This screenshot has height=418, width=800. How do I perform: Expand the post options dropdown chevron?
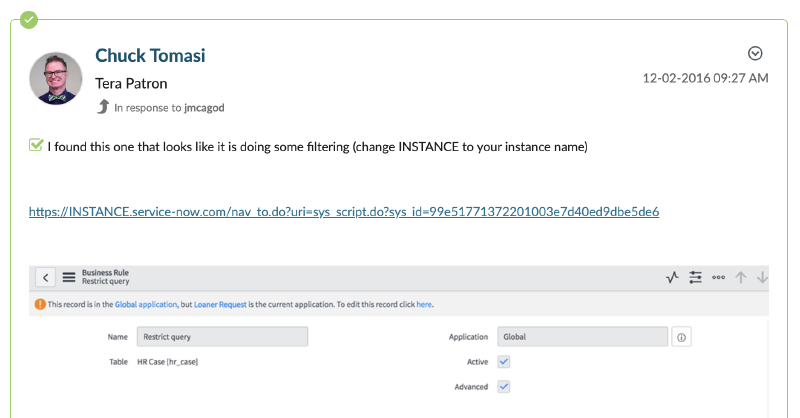[x=756, y=54]
